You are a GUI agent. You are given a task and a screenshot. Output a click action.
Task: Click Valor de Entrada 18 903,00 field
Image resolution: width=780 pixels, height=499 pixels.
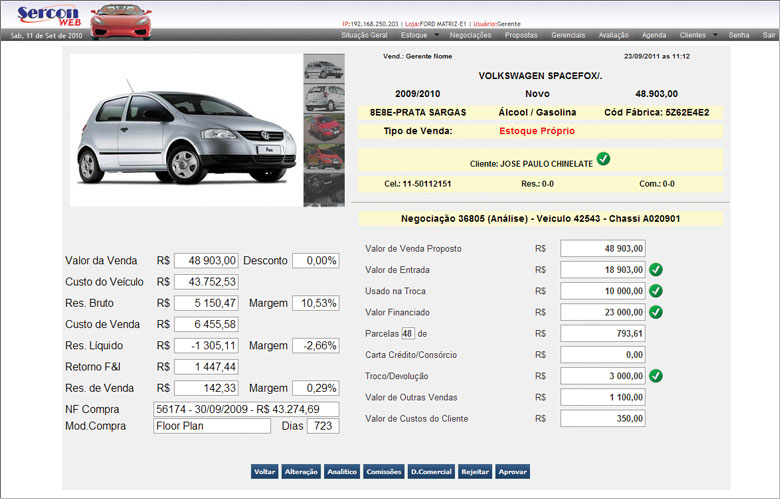coord(603,270)
